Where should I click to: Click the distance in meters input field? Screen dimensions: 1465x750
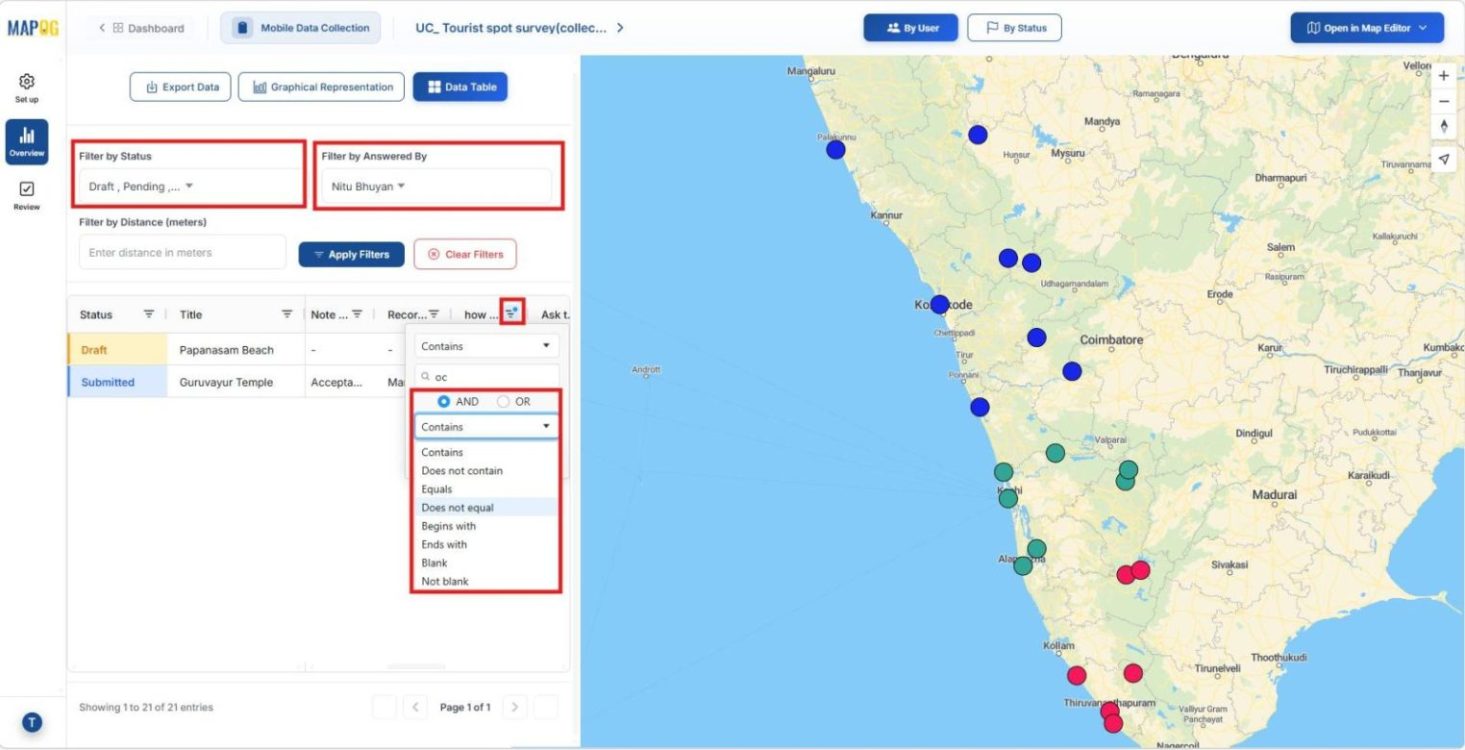point(183,252)
